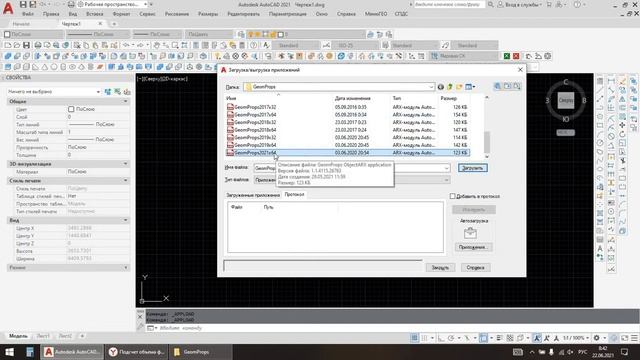Click the Закрыть button in dialog
This screenshot has height=360, width=640.
tap(440, 267)
